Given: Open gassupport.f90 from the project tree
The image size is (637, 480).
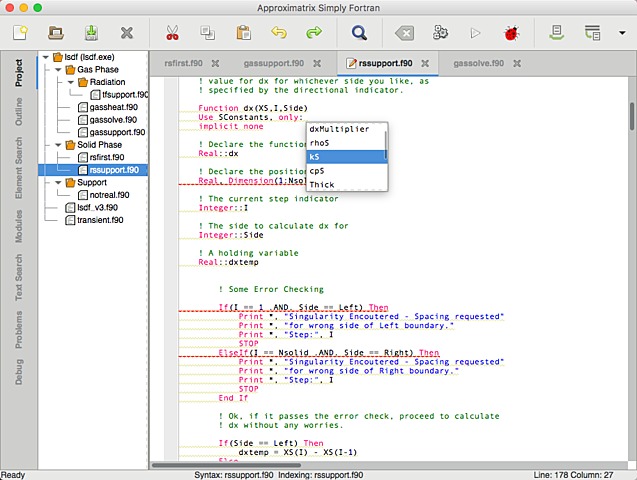Looking at the screenshot, I should [x=111, y=132].
